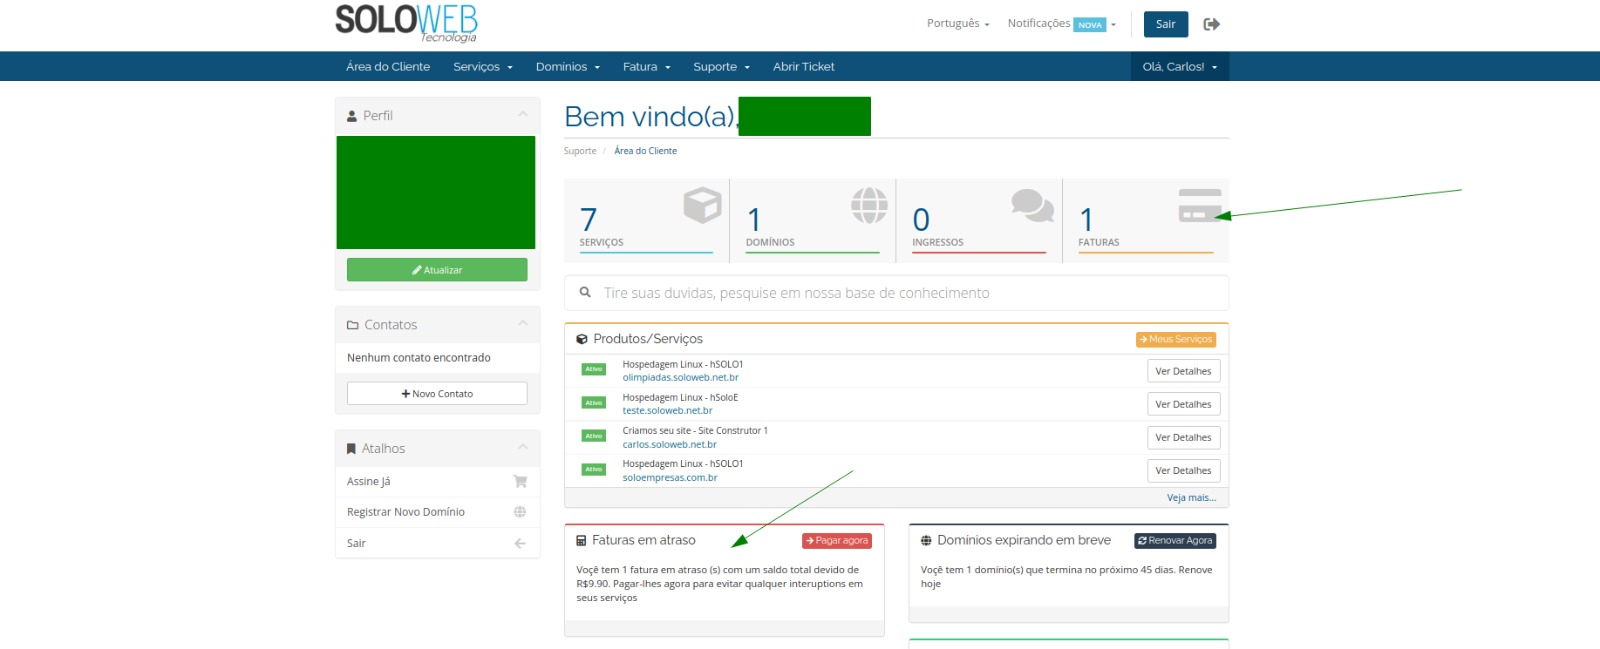Open Abrir Ticket in the navbar
Viewport: 1600px width, 649px height.
(803, 67)
